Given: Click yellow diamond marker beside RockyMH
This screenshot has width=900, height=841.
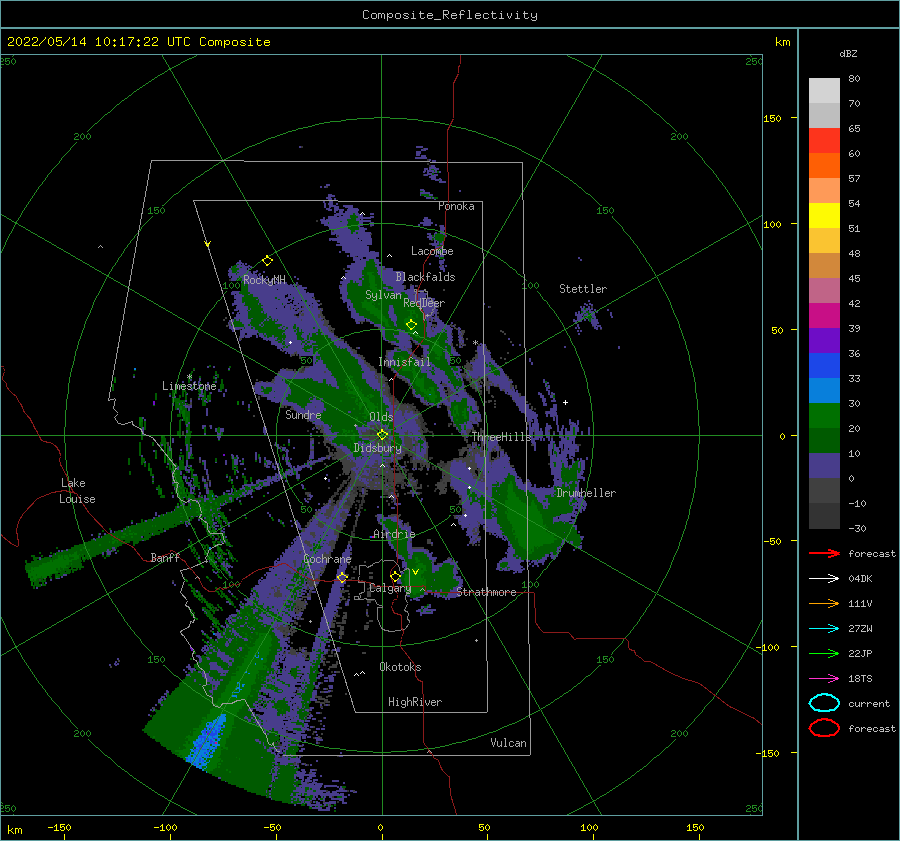Looking at the screenshot, I should pyautogui.click(x=267, y=261).
